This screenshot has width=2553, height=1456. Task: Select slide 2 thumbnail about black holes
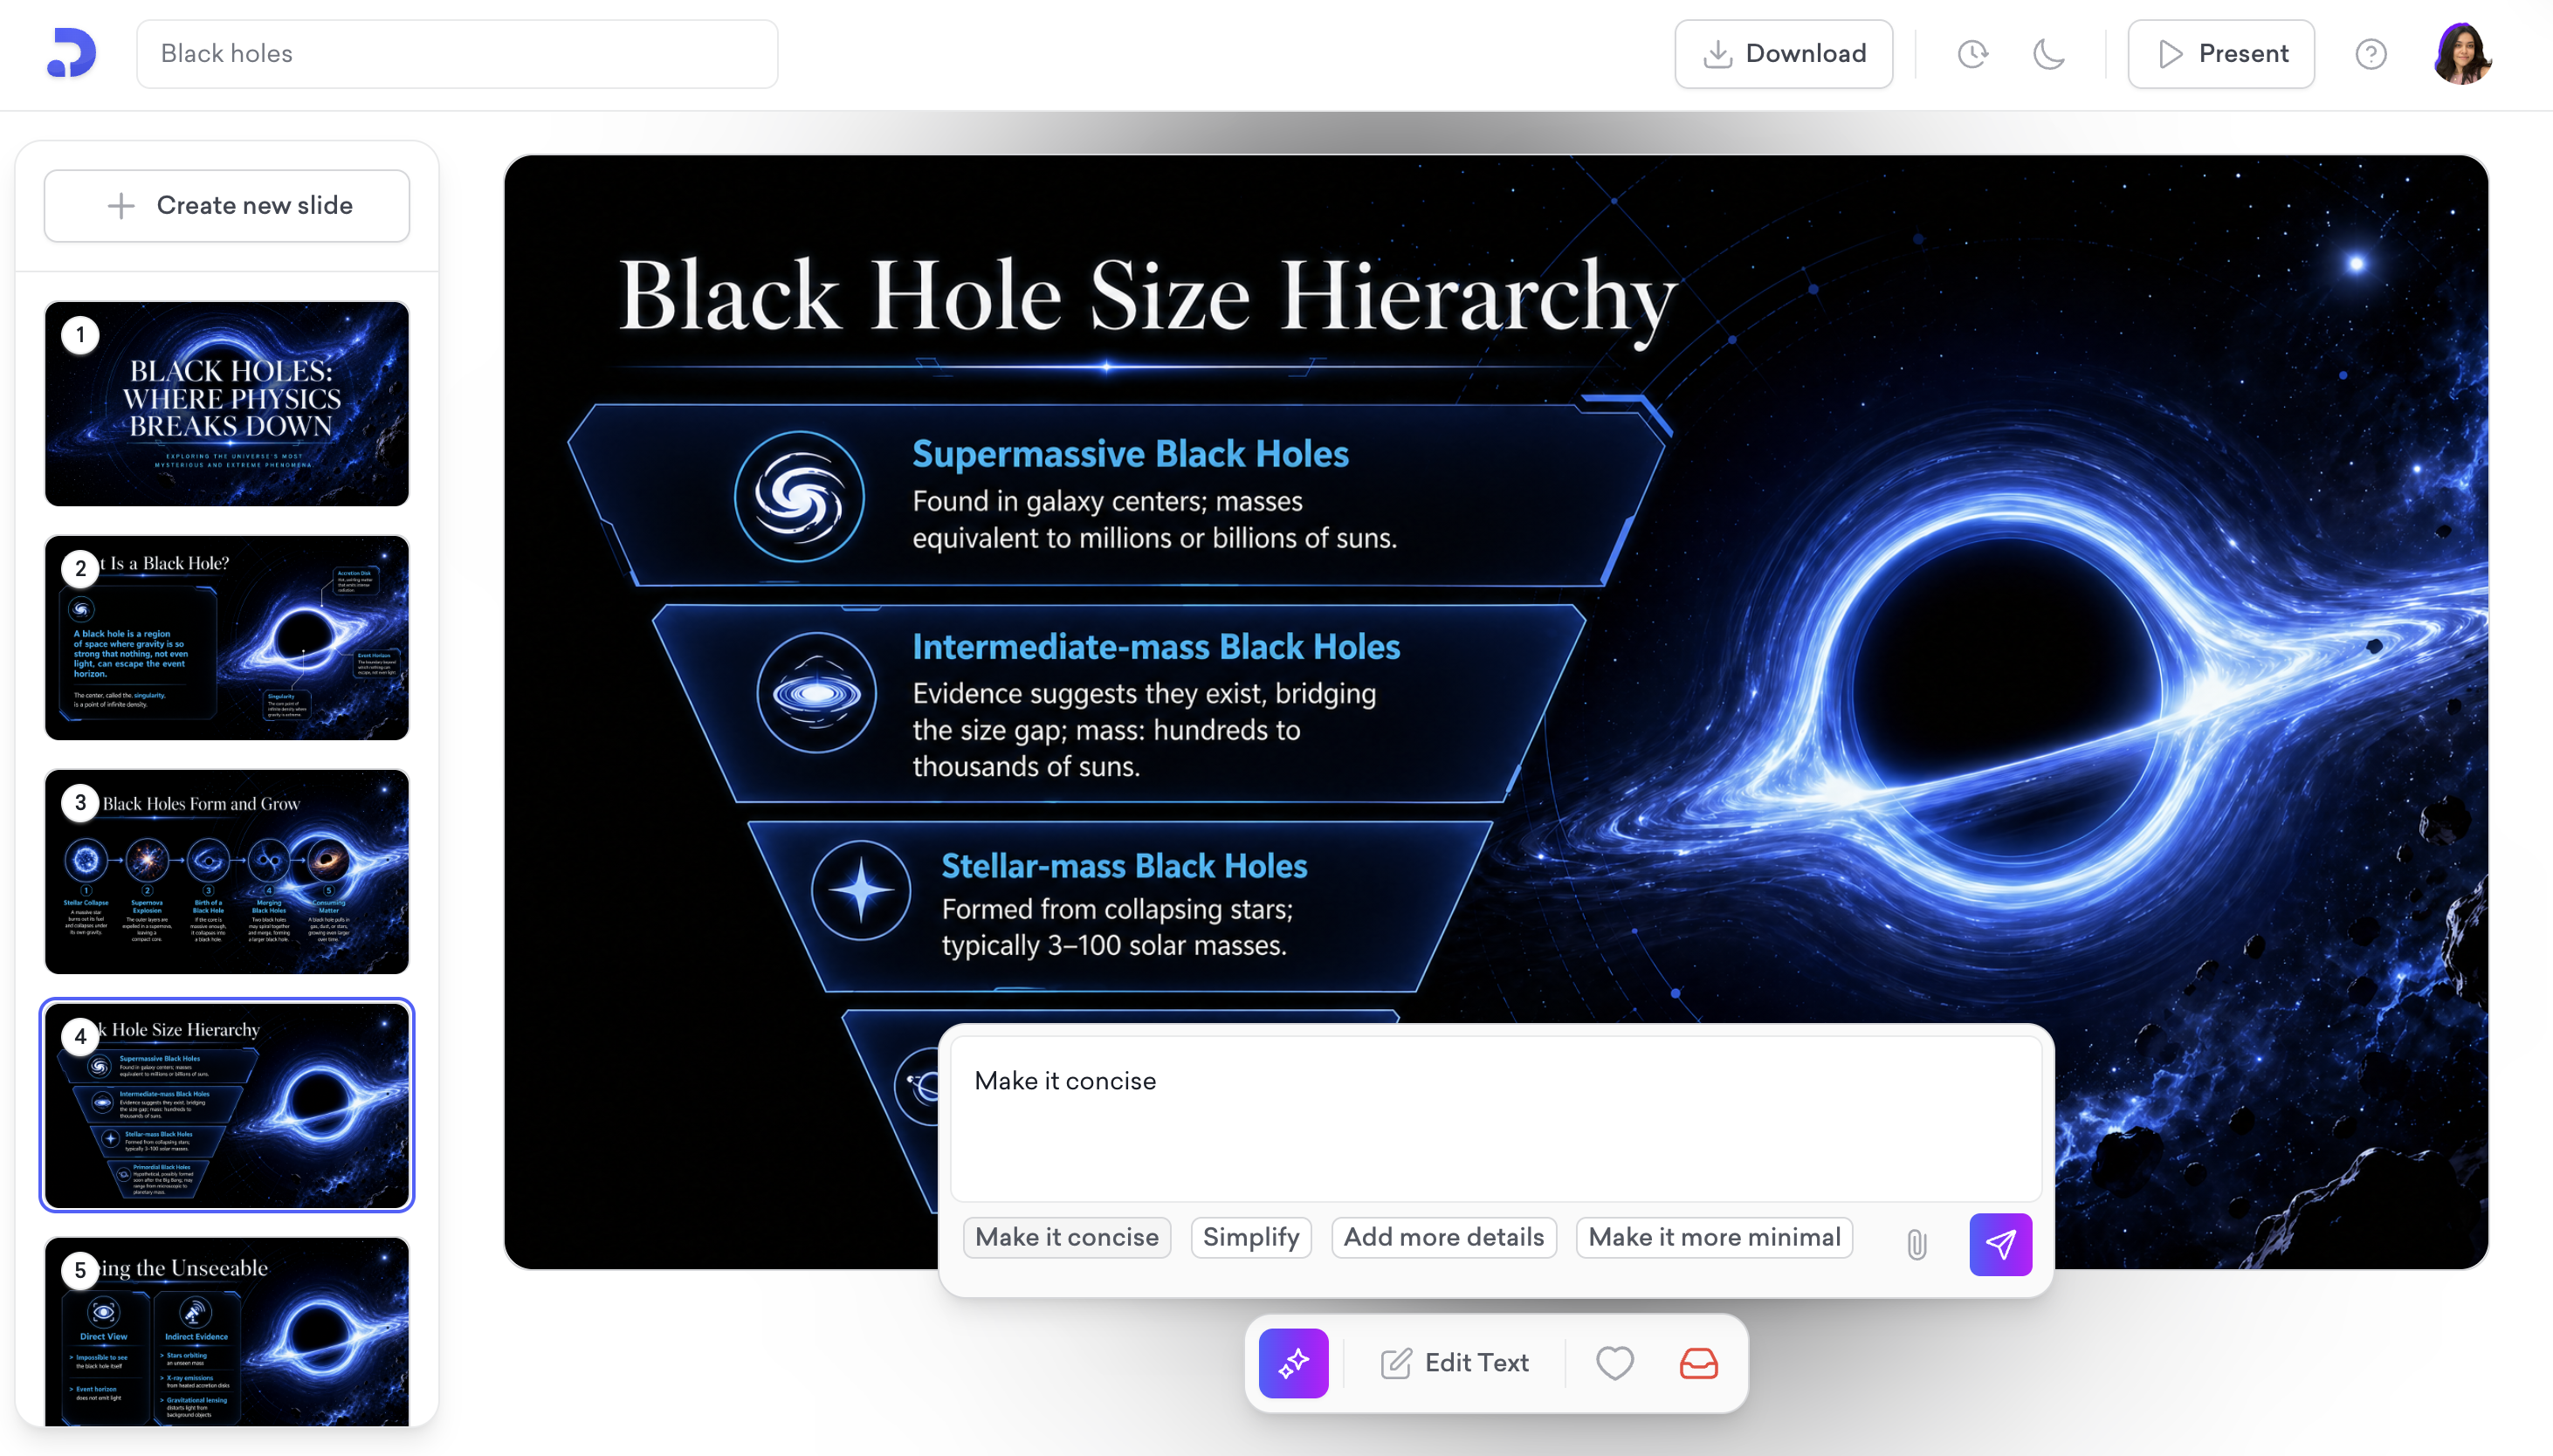(227, 638)
